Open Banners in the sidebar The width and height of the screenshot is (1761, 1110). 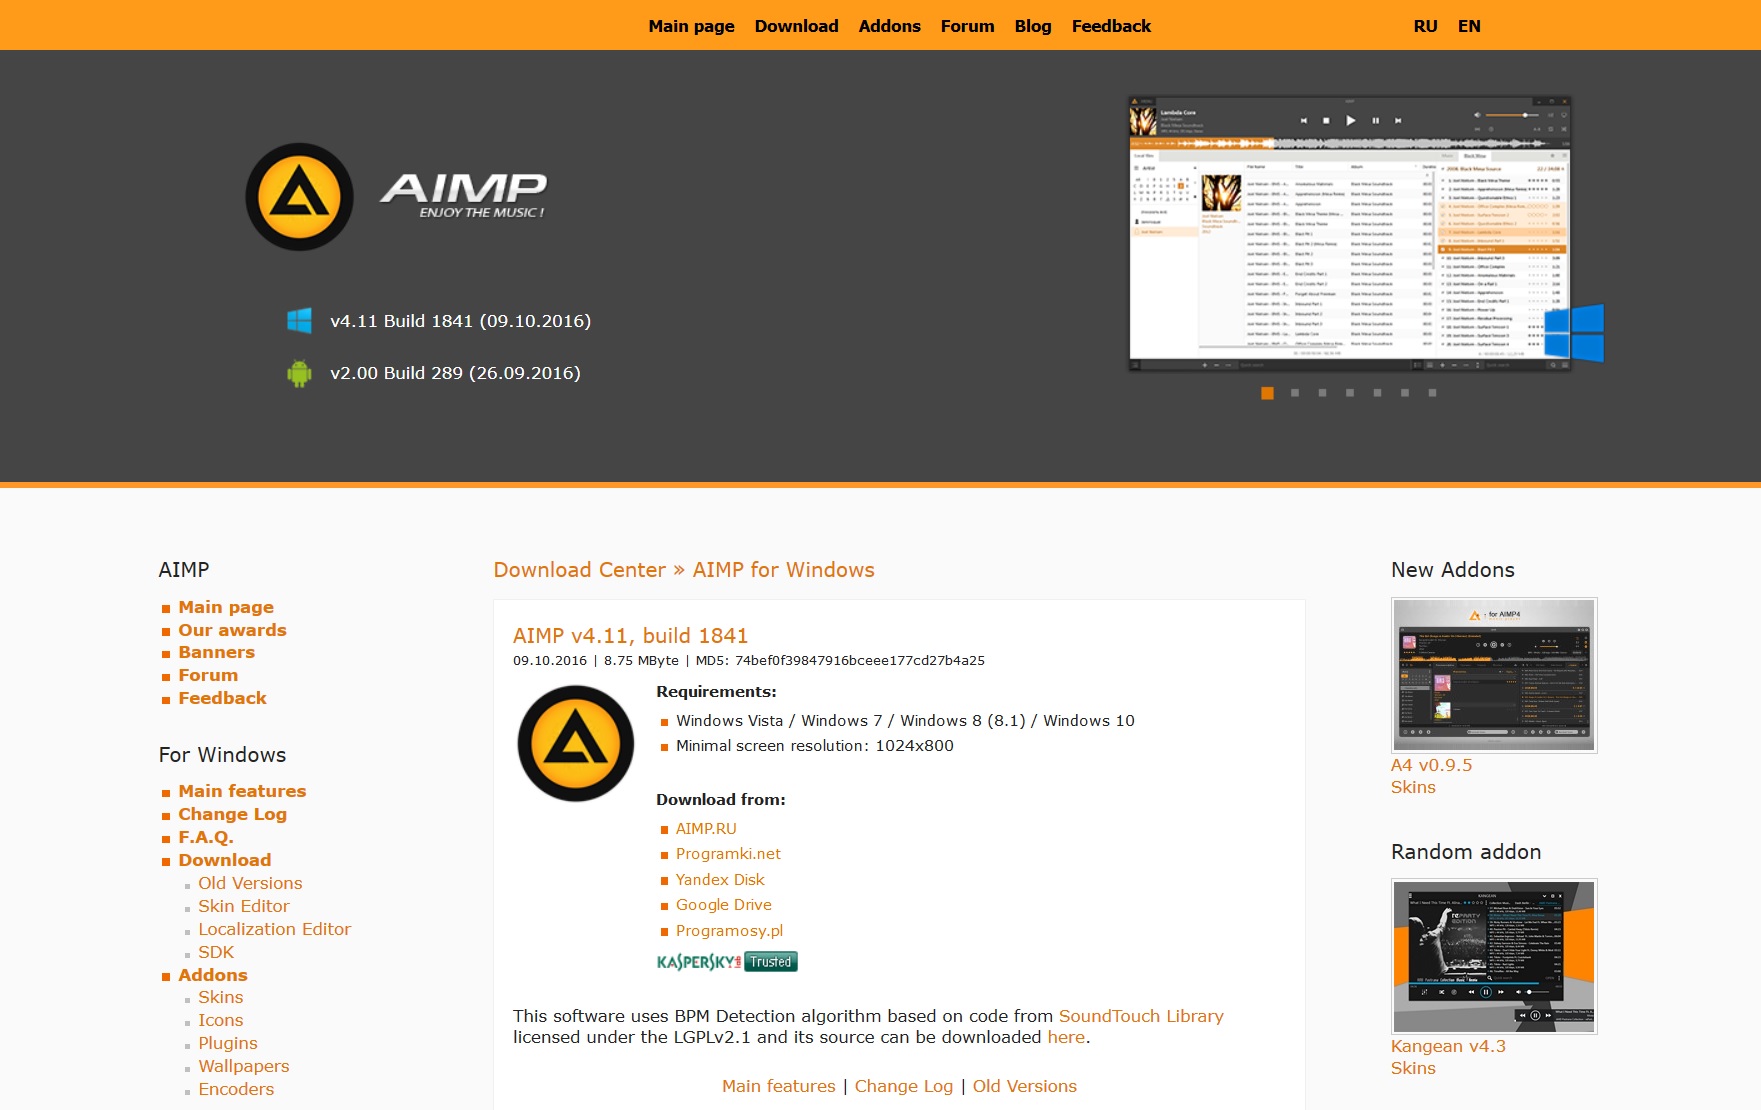click(216, 652)
